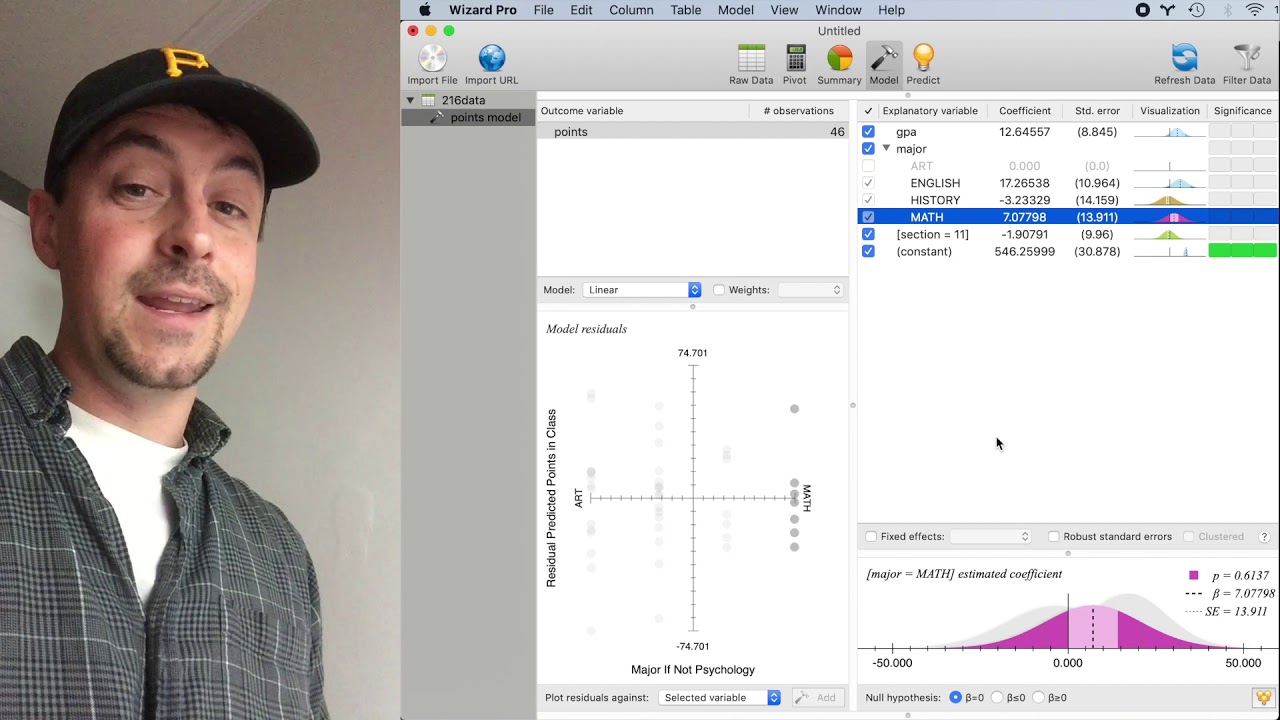Open the Table menu
The image size is (1280, 720).
[x=685, y=10]
